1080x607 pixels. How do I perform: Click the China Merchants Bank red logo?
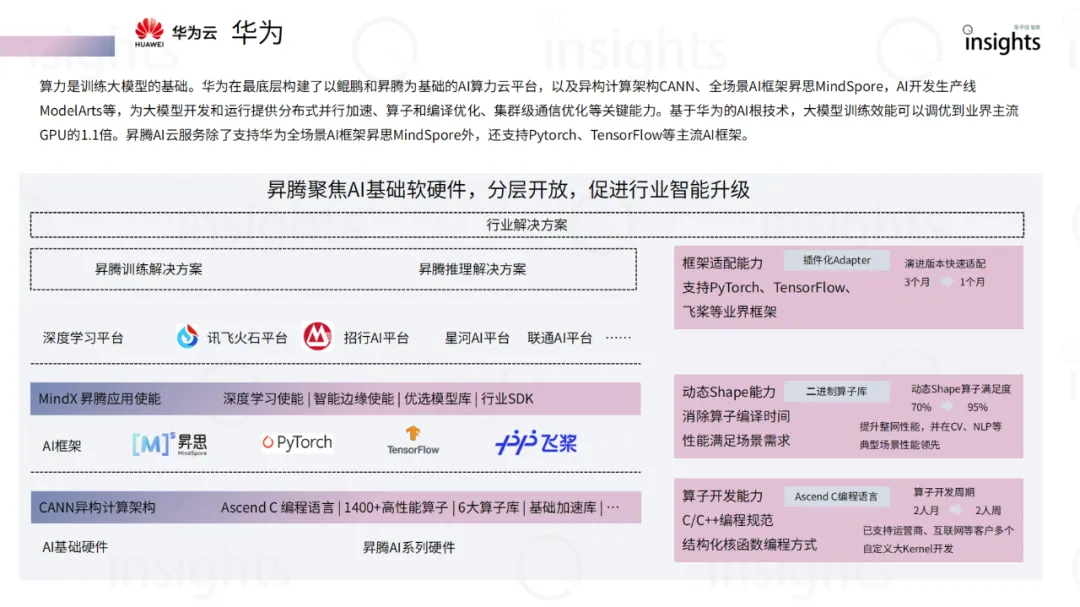point(318,336)
